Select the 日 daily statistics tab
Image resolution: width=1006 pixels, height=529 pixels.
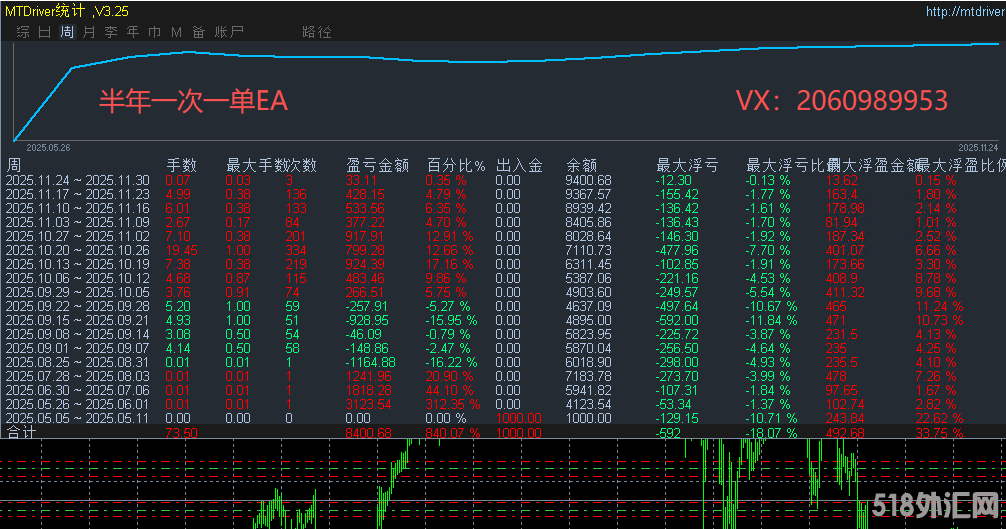pyautogui.click(x=45, y=32)
